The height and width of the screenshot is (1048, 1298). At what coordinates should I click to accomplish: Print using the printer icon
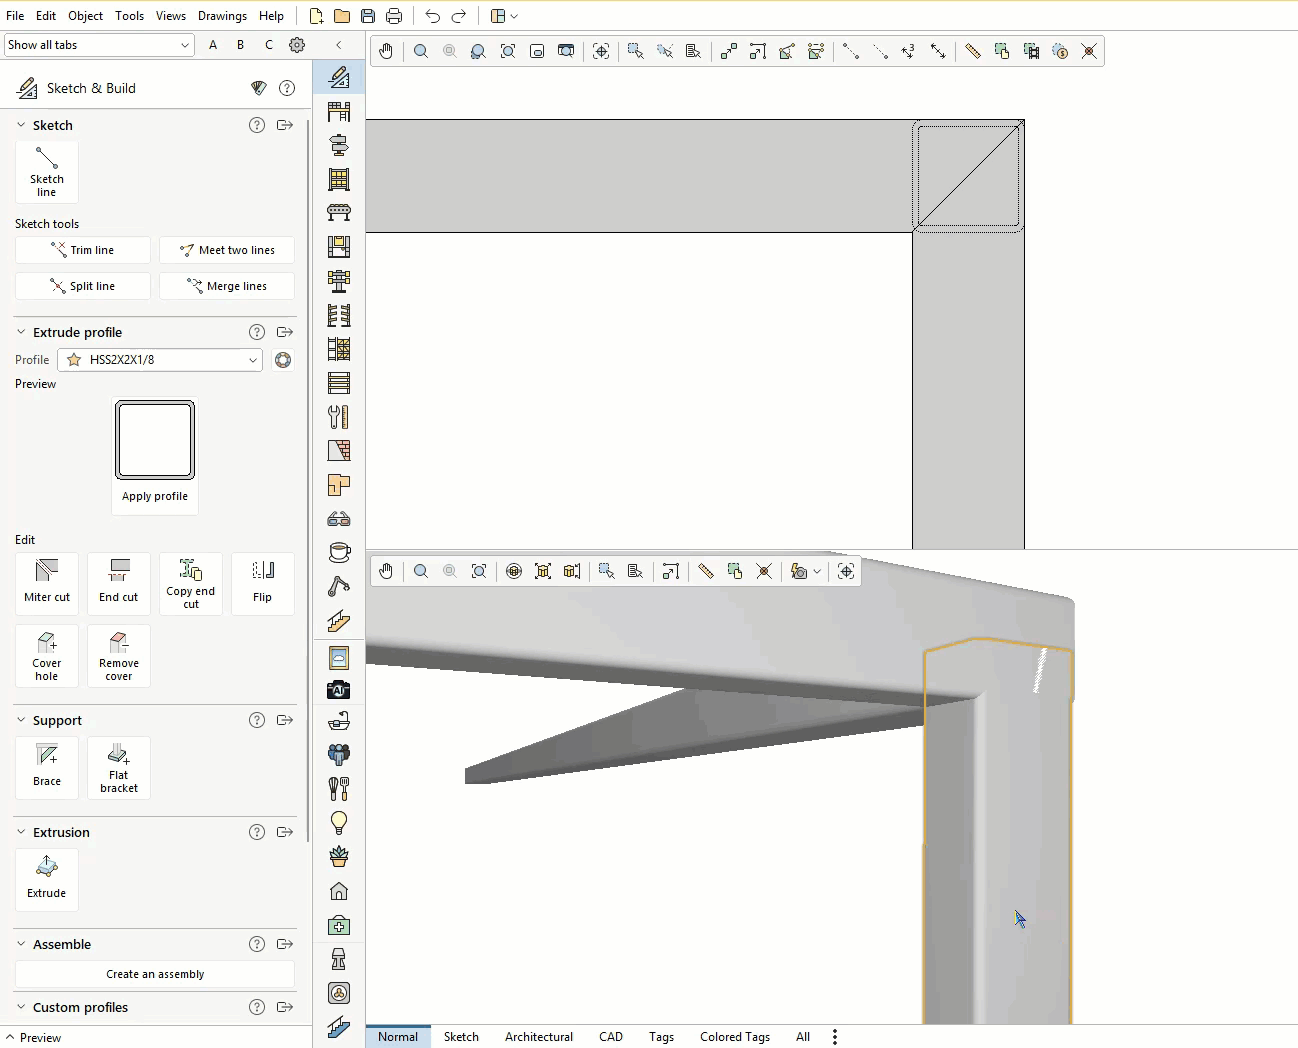click(x=394, y=16)
